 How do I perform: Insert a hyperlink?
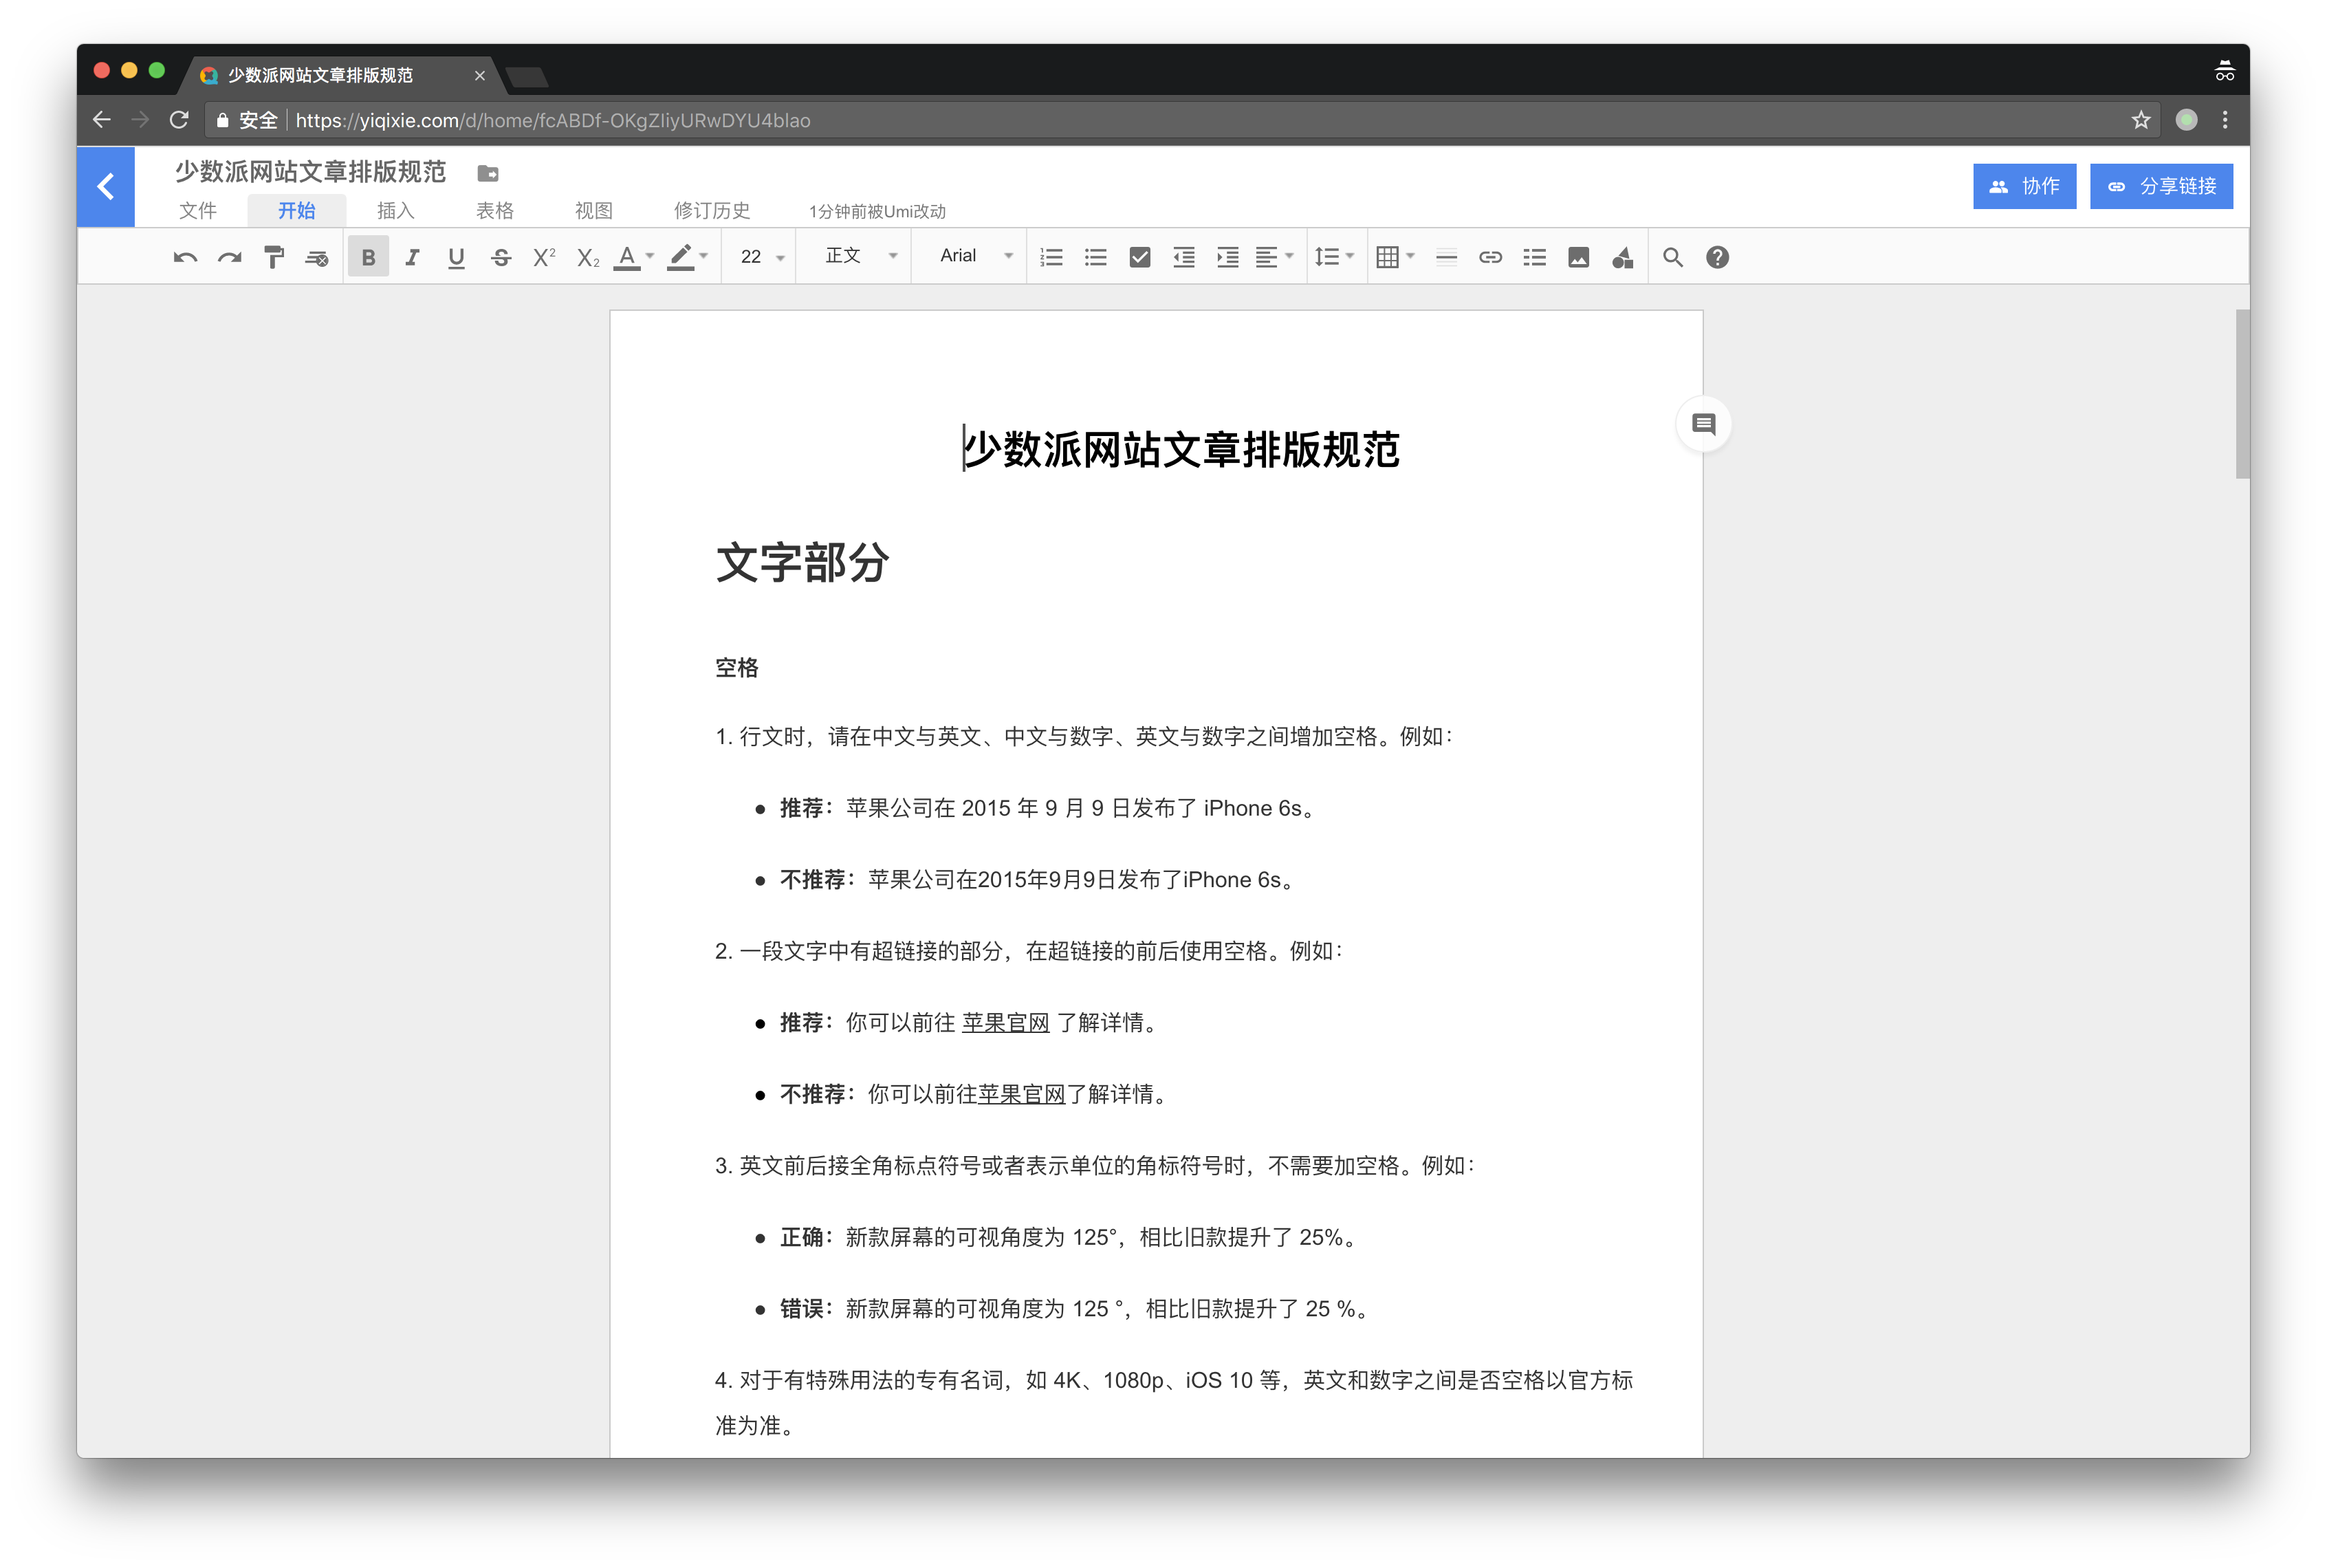pos(1490,257)
